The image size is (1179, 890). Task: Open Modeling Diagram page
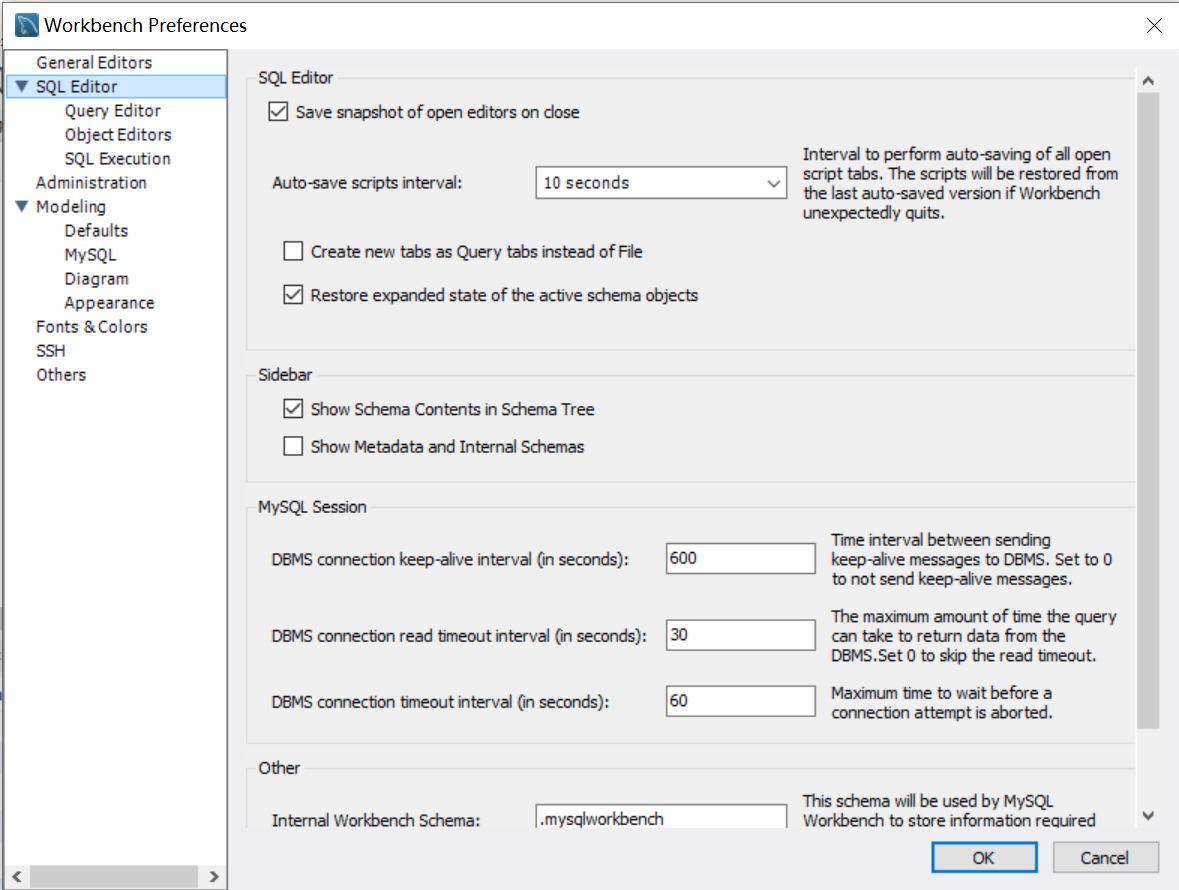pyautogui.click(x=96, y=279)
